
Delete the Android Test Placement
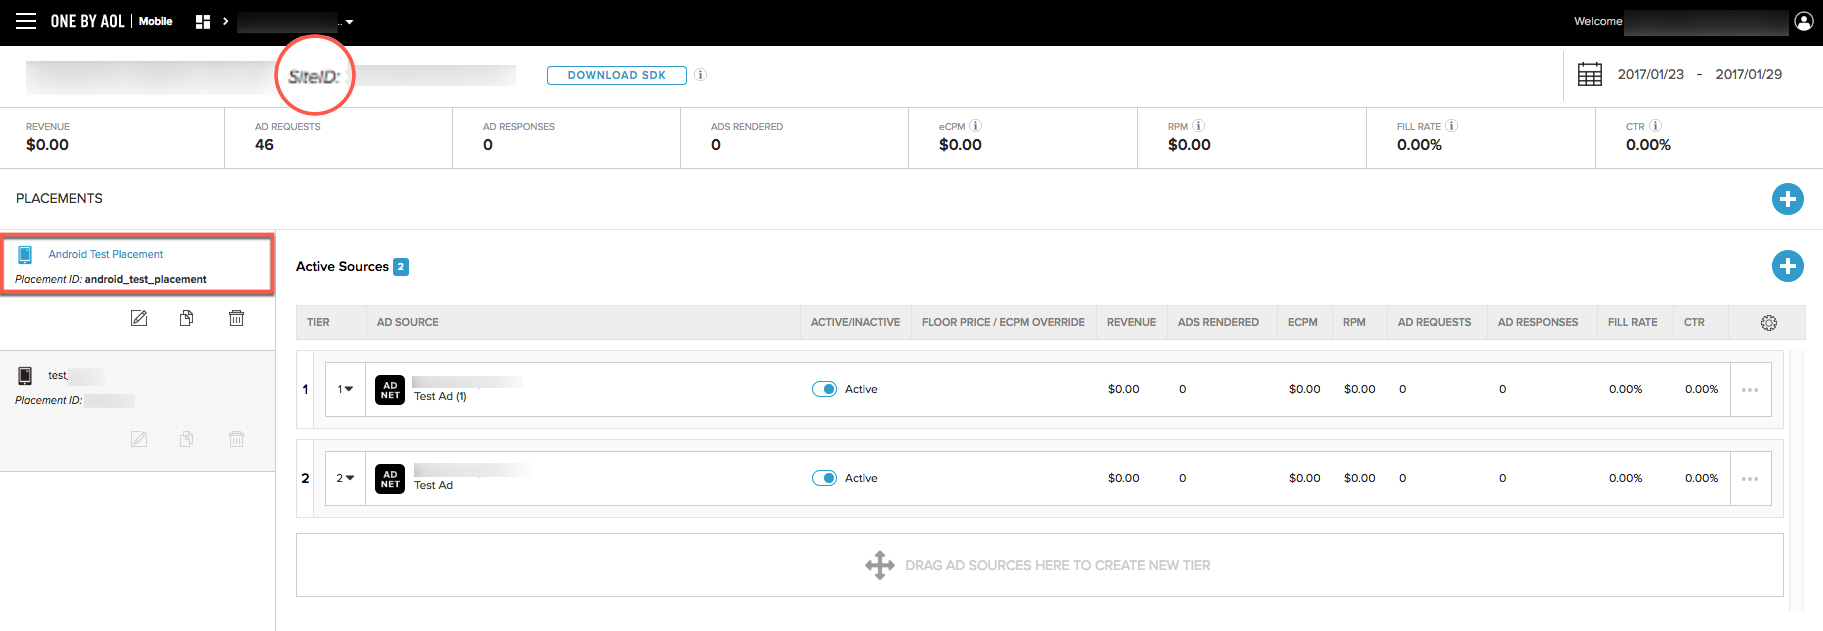pyautogui.click(x=236, y=318)
